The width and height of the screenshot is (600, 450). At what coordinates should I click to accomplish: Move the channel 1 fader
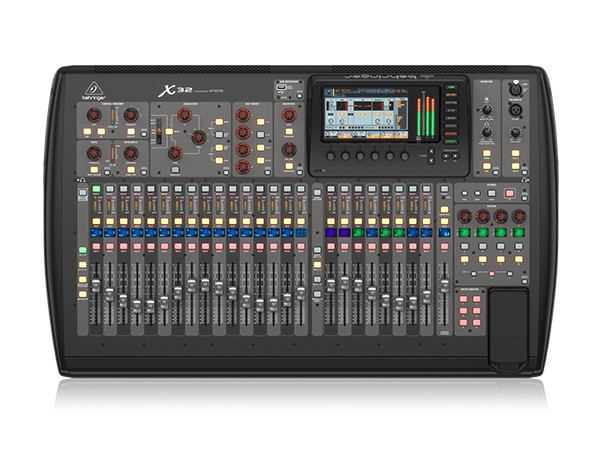click(96, 286)
